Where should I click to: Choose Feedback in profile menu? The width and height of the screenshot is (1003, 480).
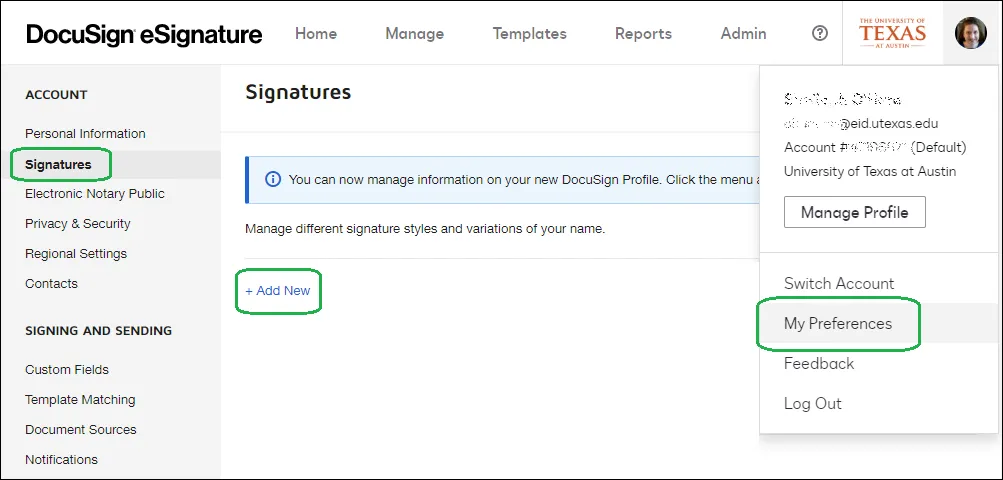click(x=819, y=364)
